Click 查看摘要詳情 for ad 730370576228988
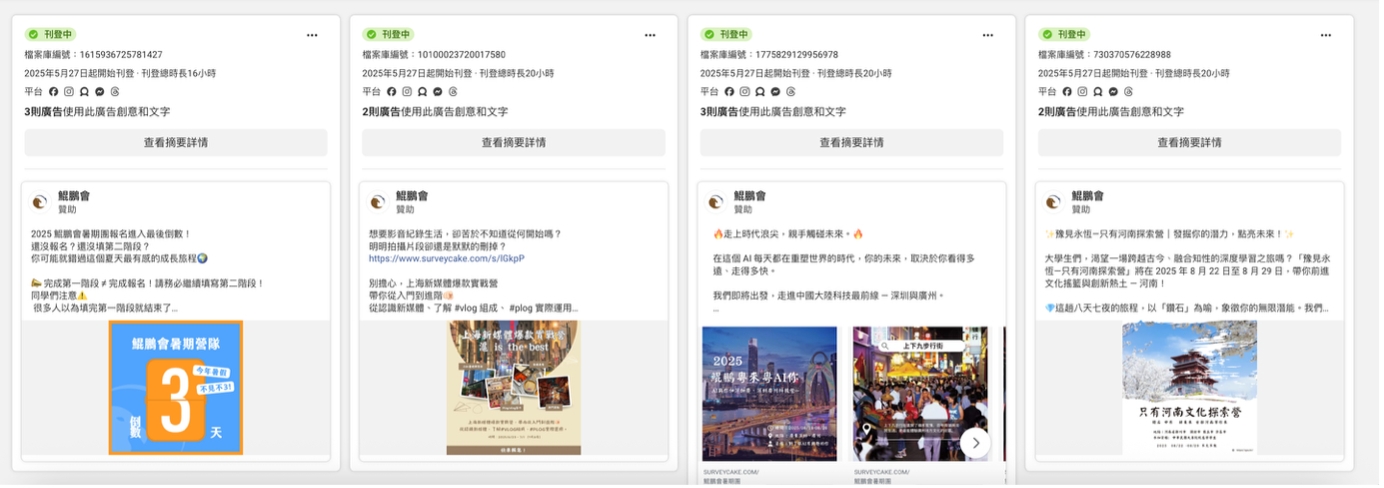The height and width of the screenshot is (488, 1384). (x=1190, y=143)
